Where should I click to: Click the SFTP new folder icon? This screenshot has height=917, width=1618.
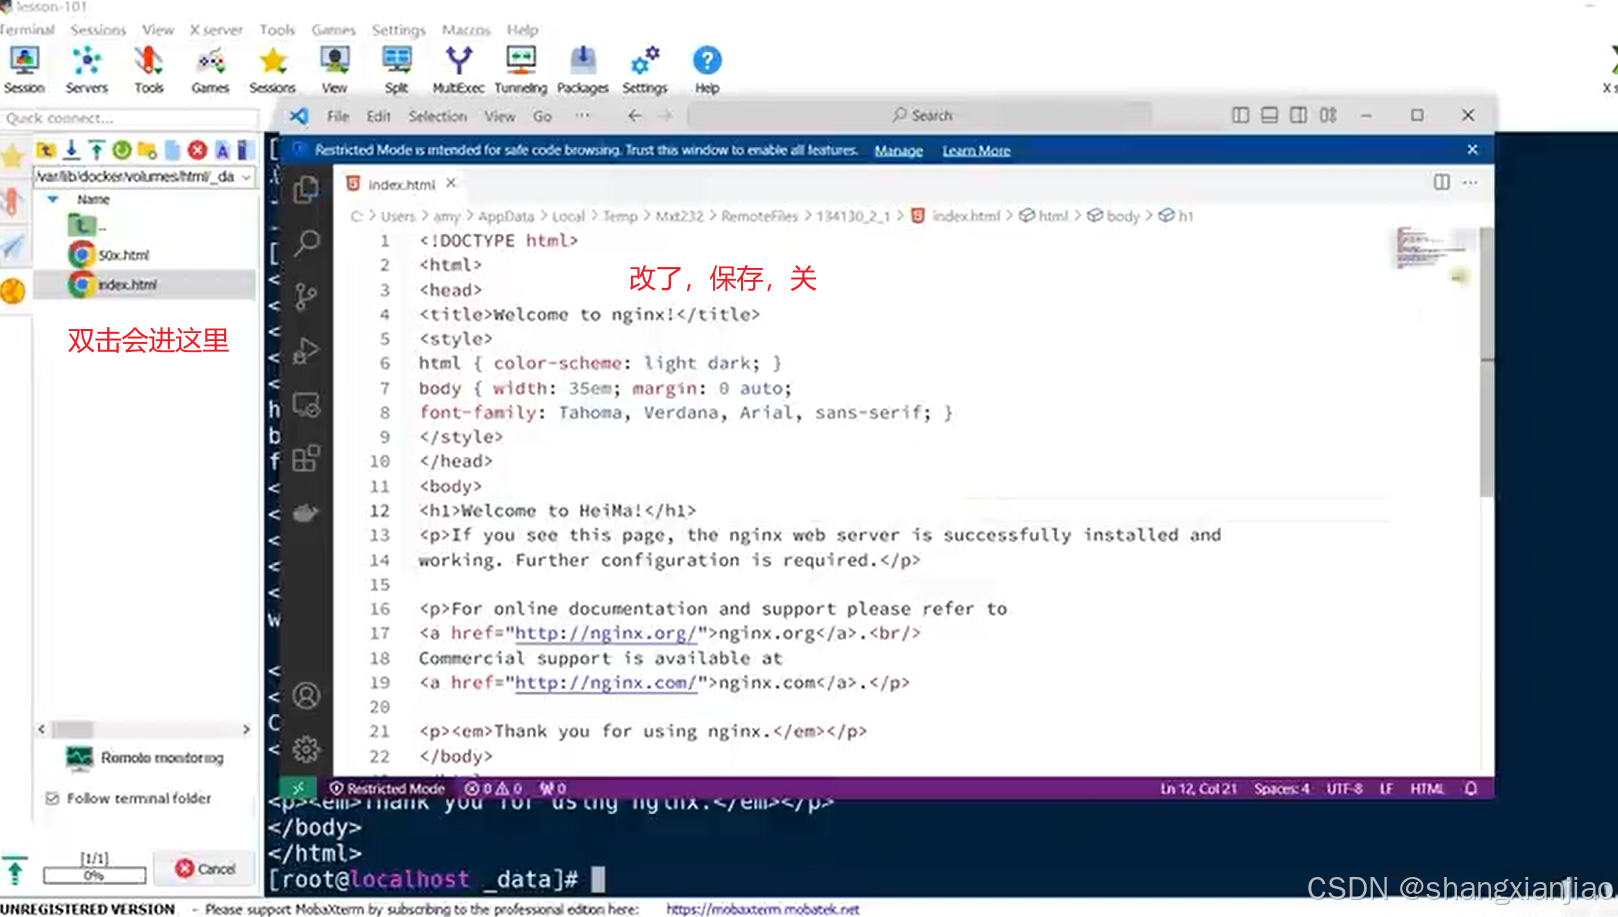[x=147, y=150]
